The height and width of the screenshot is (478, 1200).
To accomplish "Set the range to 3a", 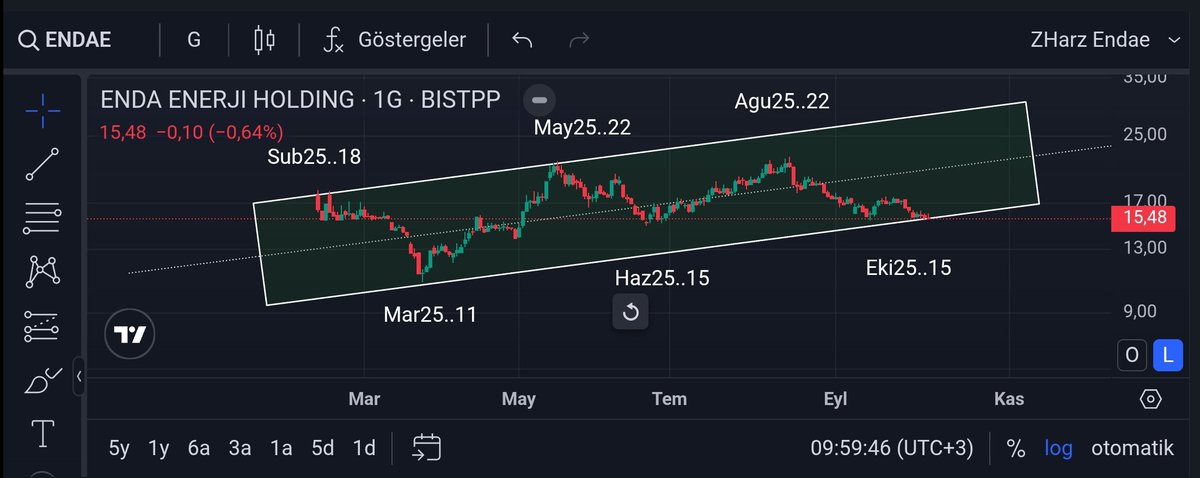I will pos(240,448).
